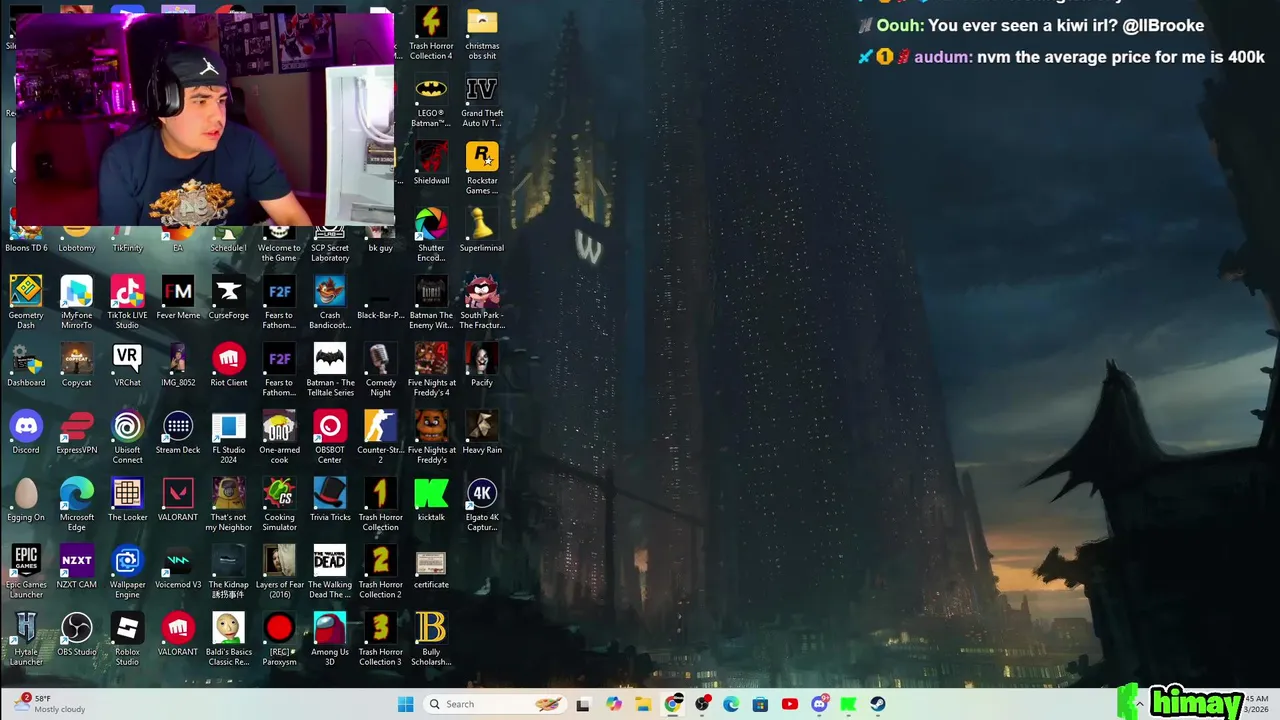This screenshot has width=1280, height=720.
Task: Open Ubisoft Connect shortcut
Action: point(127,436)
